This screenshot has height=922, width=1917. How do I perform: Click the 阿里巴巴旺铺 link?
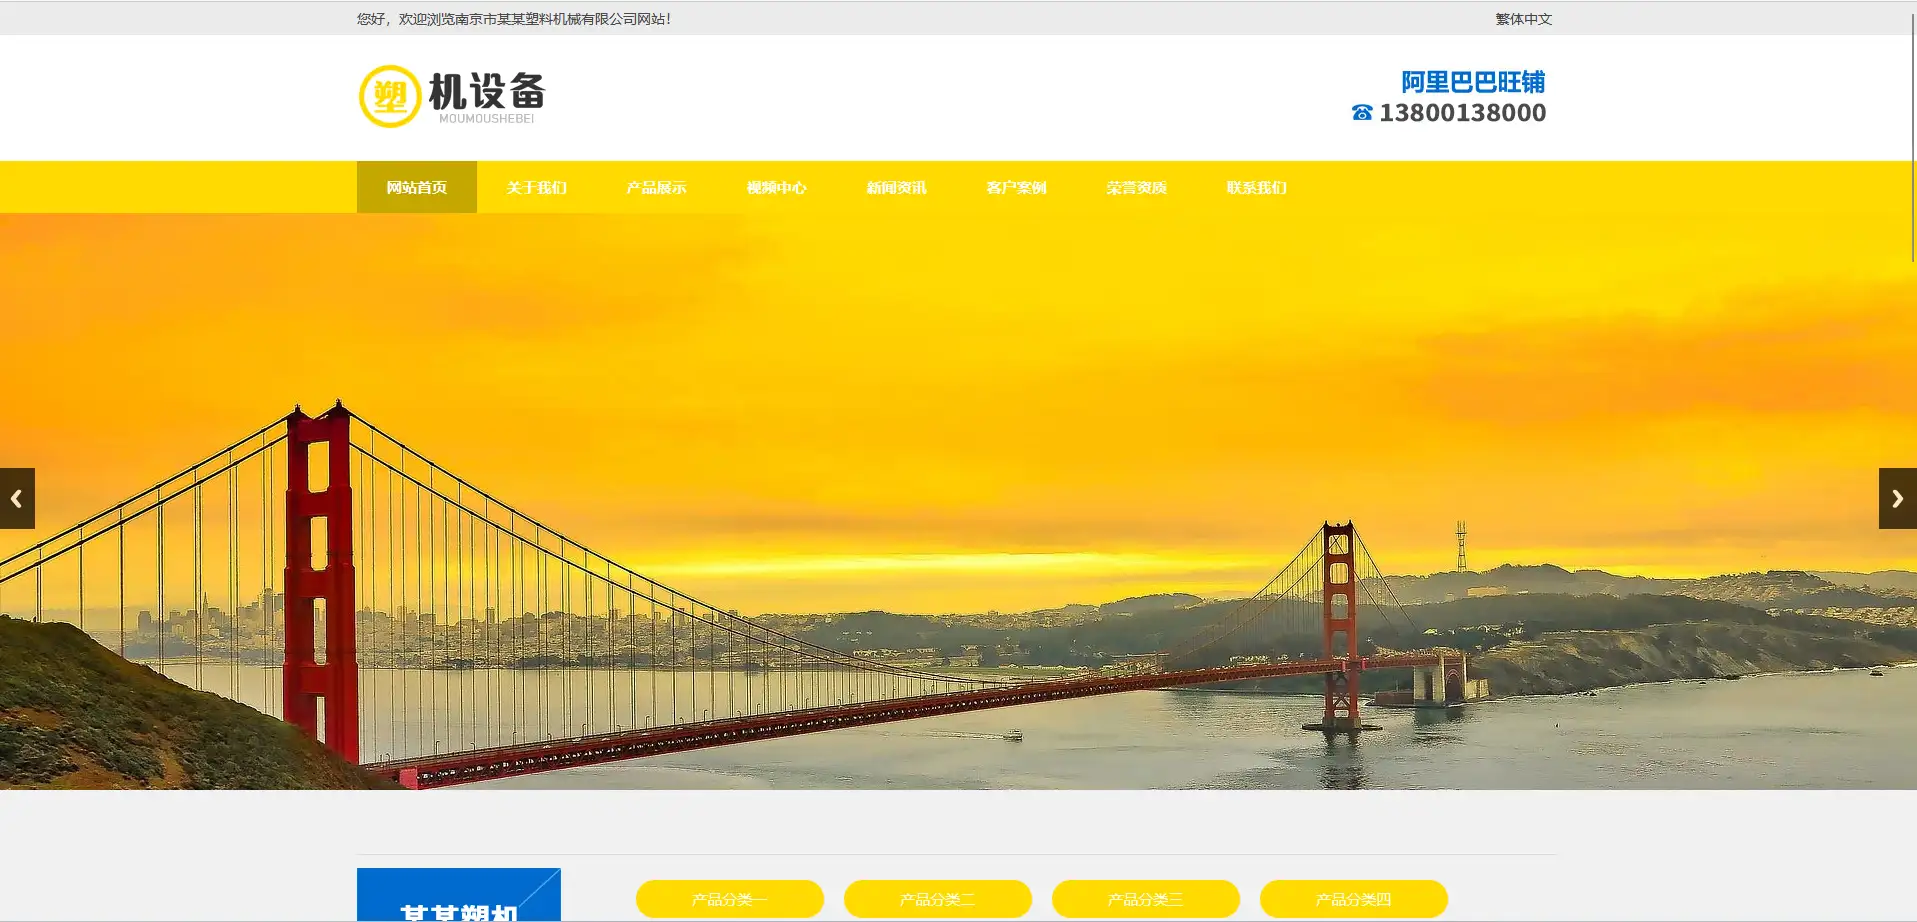click(1472, 82)
